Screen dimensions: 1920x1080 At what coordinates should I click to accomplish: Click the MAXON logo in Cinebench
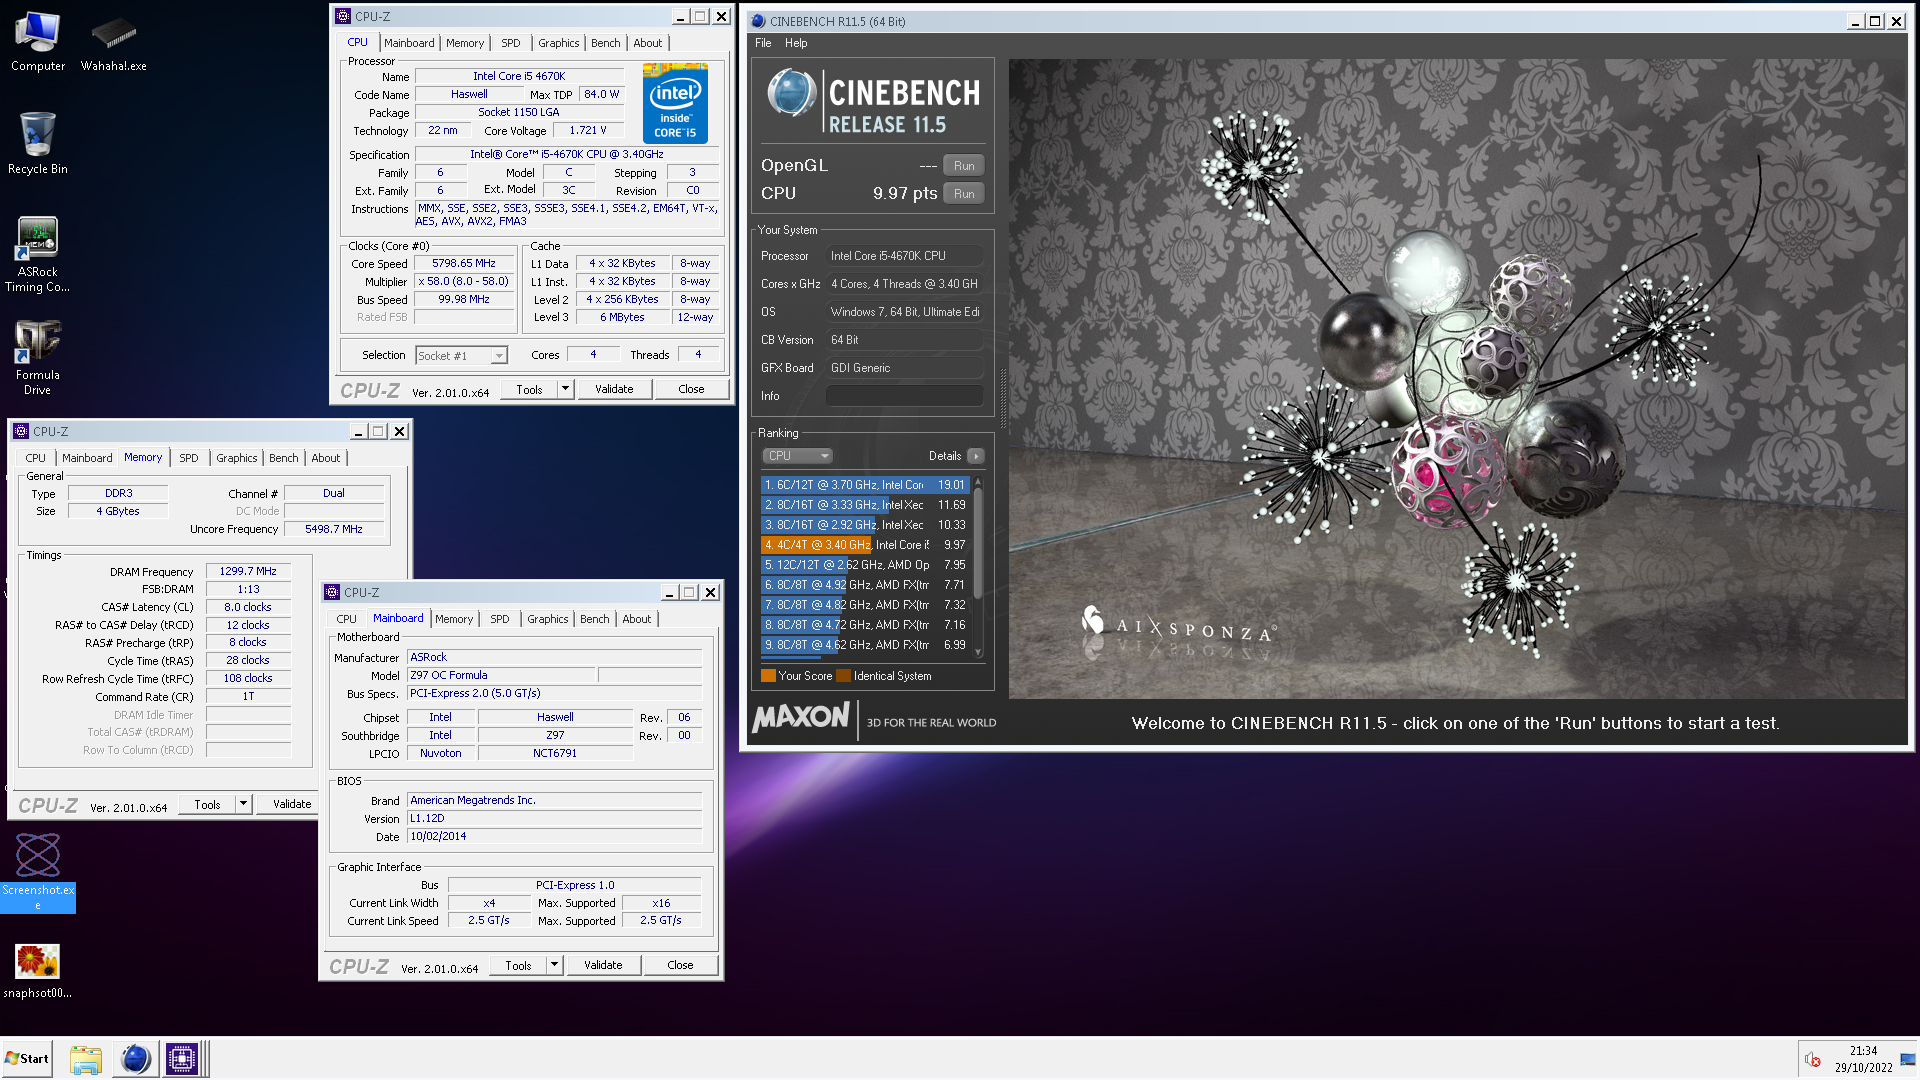point(801,717)
